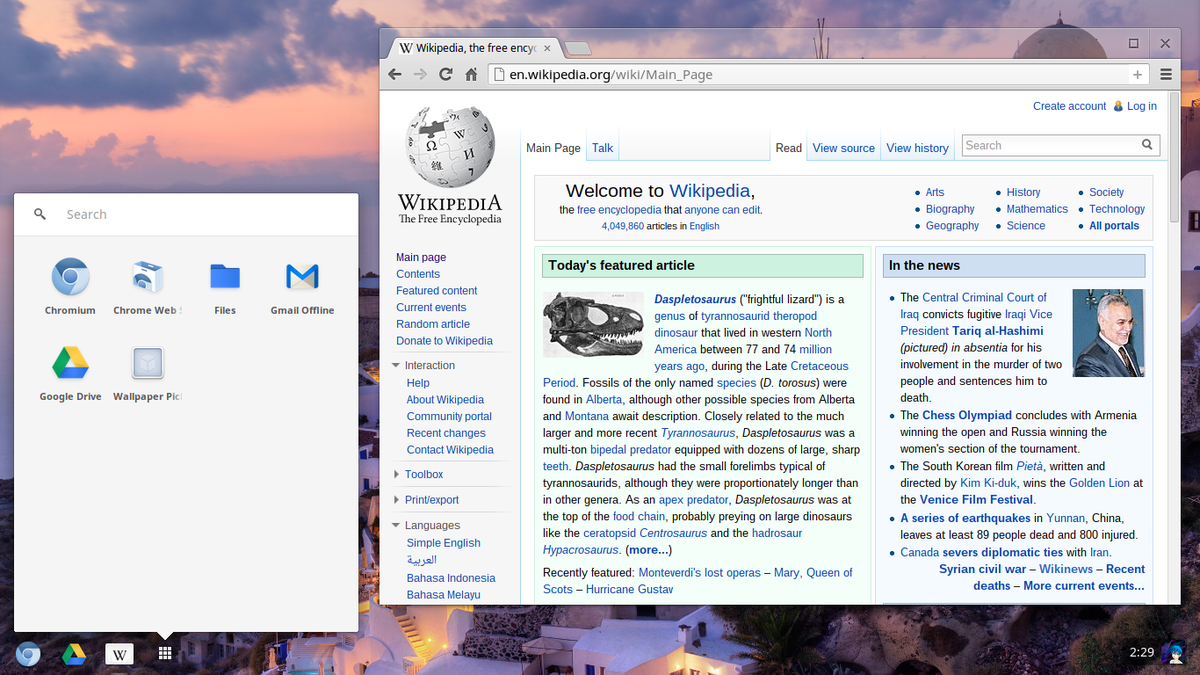Open the Chrome Web Store app
Viewport: 1200px width, 675px height.
tap(147, 275)
